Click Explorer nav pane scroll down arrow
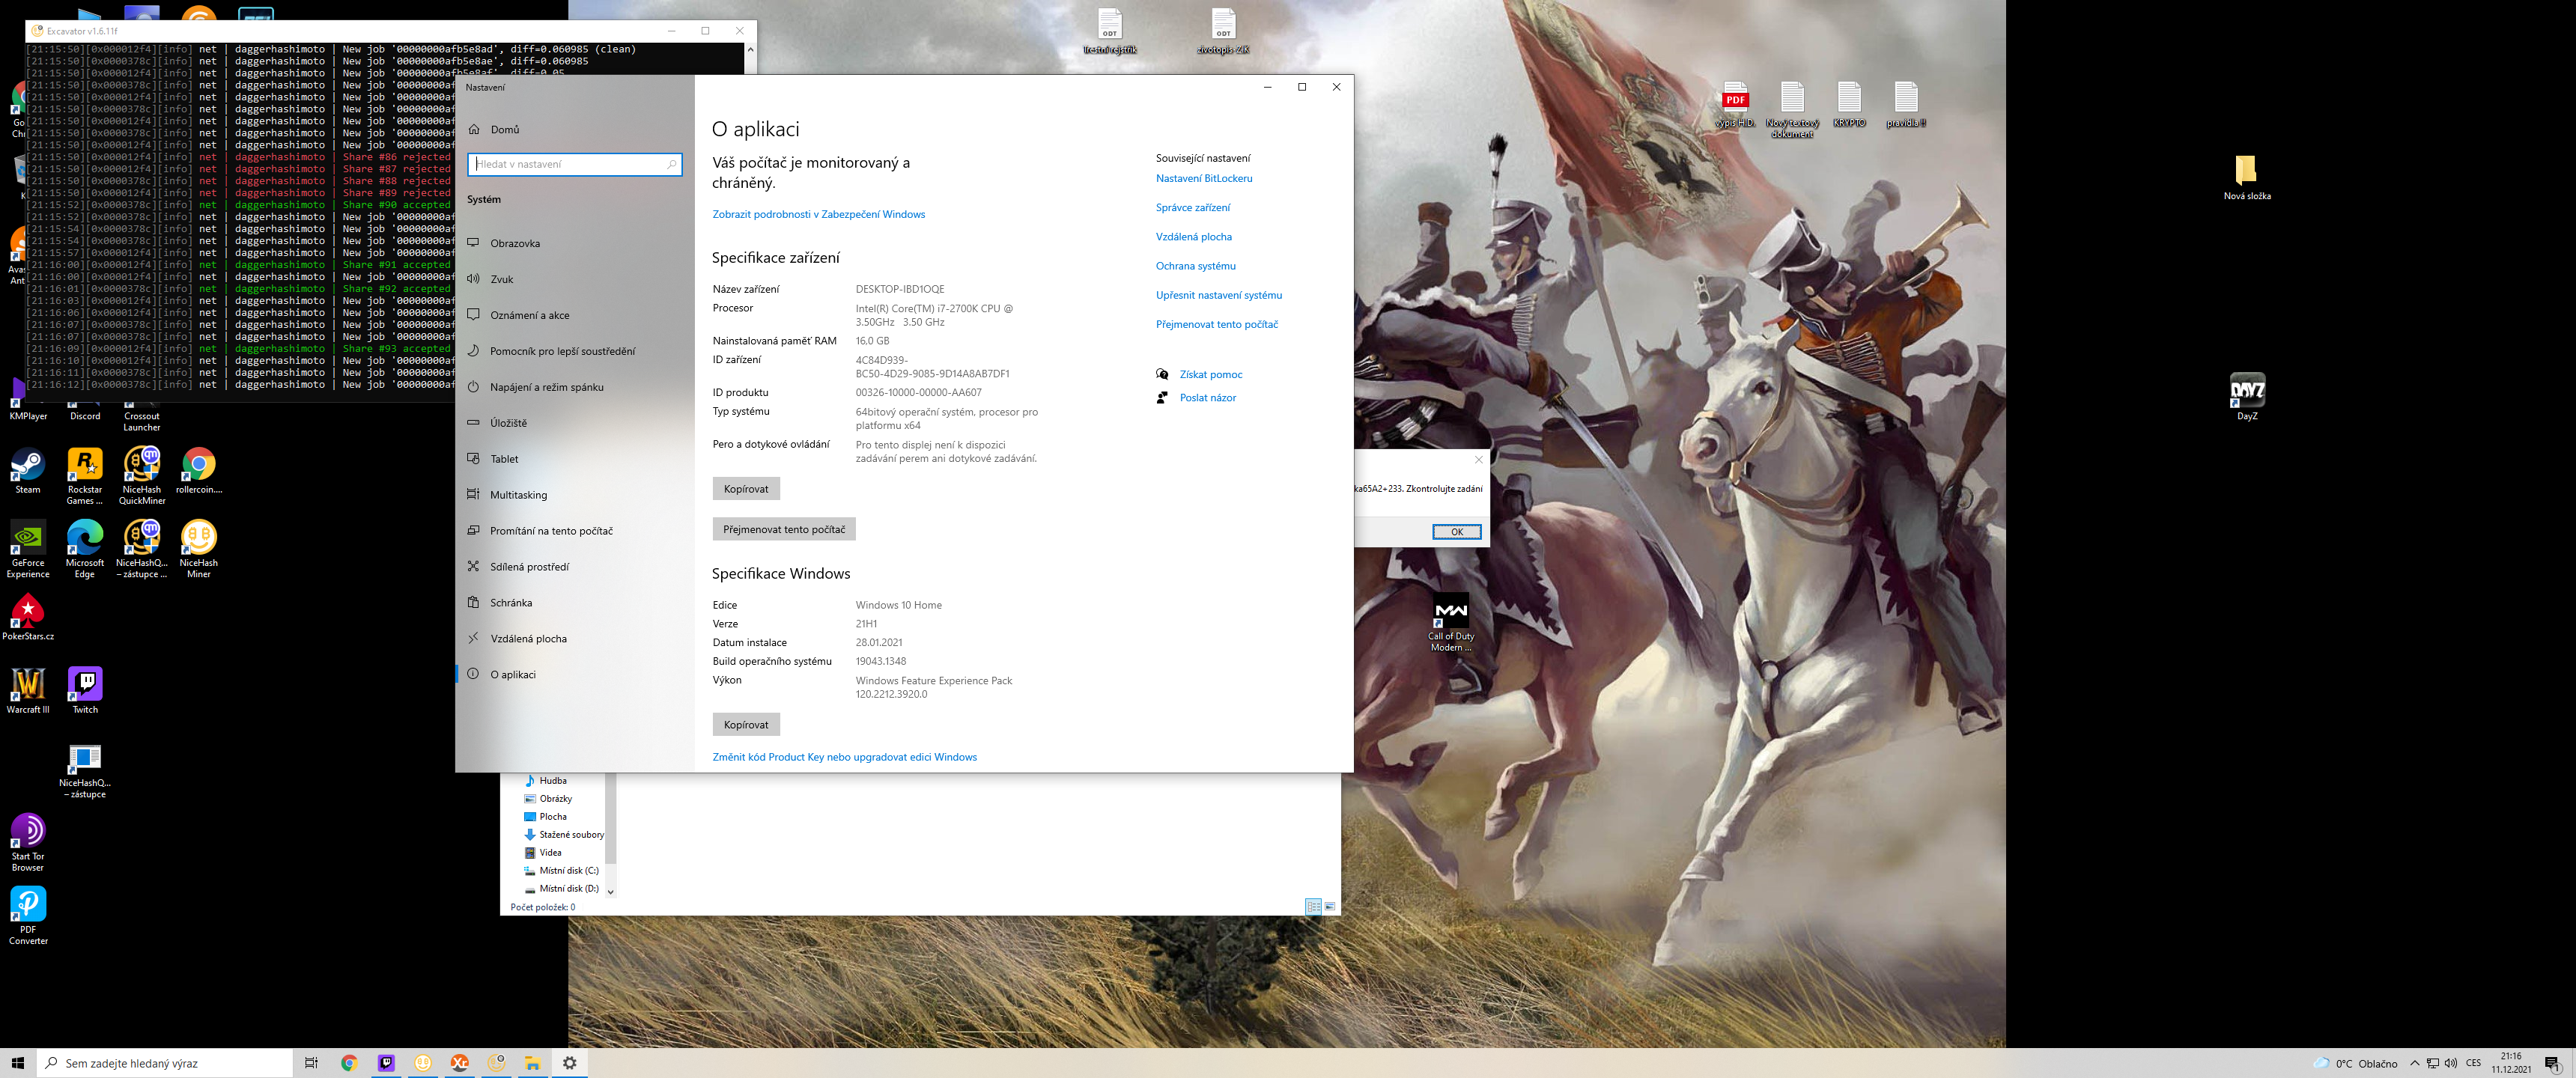2576x1078 pixels. coord(611,892)
